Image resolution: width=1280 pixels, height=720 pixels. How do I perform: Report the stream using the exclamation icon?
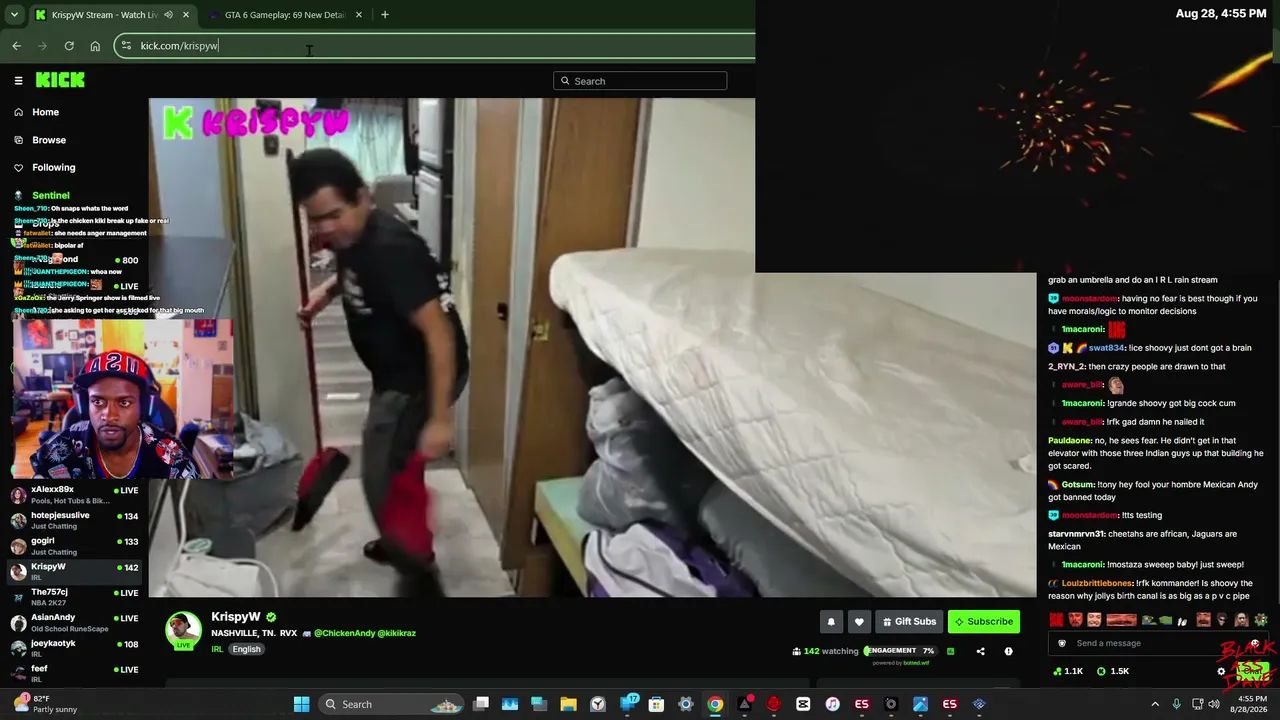pos(1008,651)
